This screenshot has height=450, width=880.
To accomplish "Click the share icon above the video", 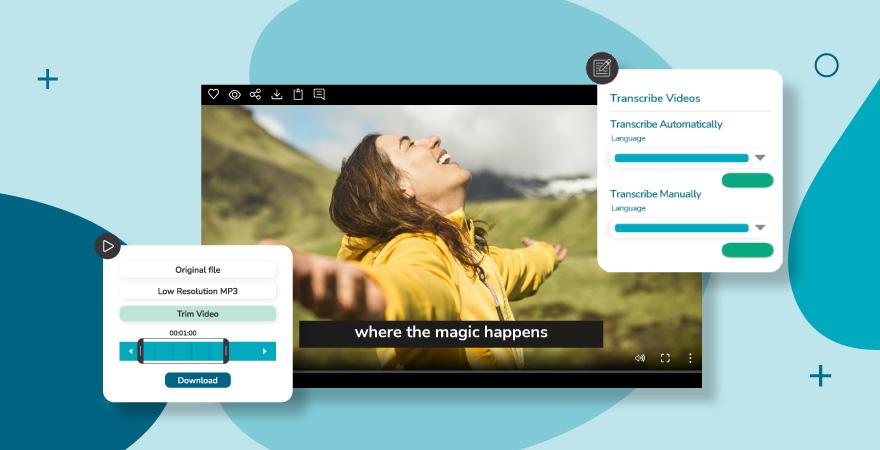I will 256,94.
